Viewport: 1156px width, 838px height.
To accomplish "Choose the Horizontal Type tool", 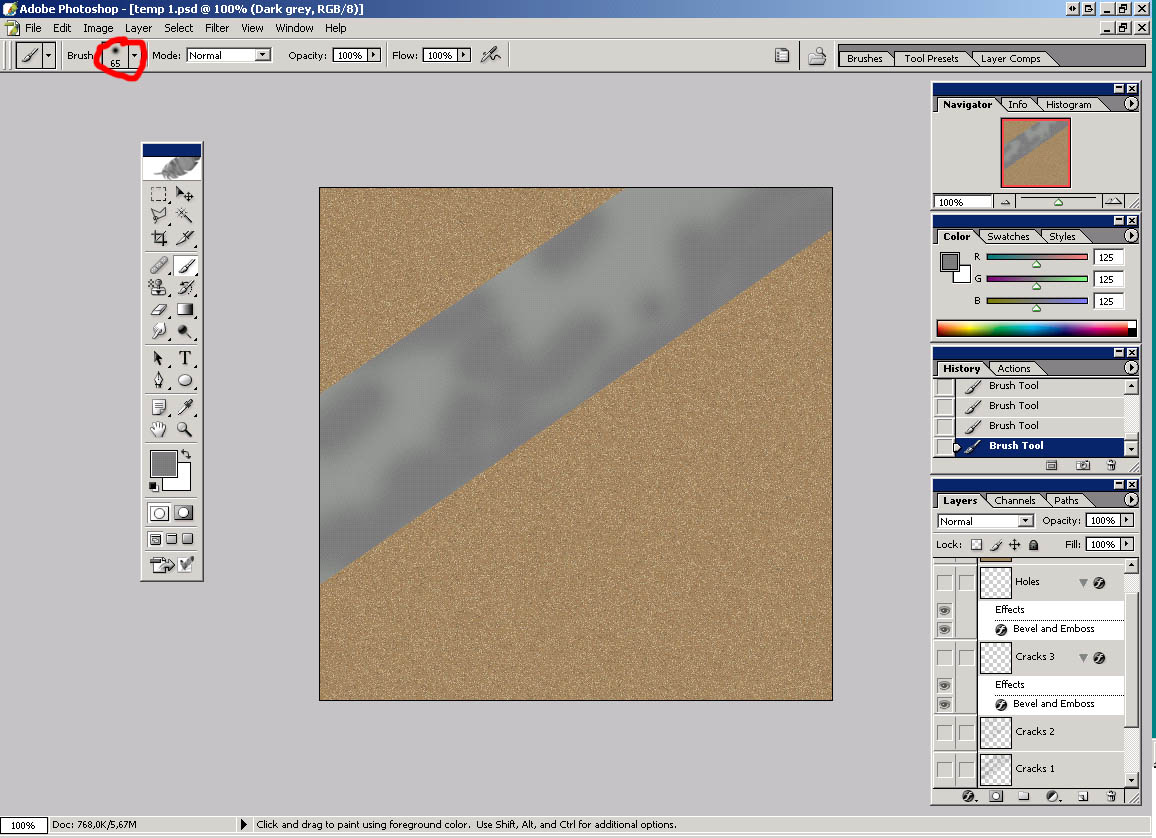I will point(185,358).
